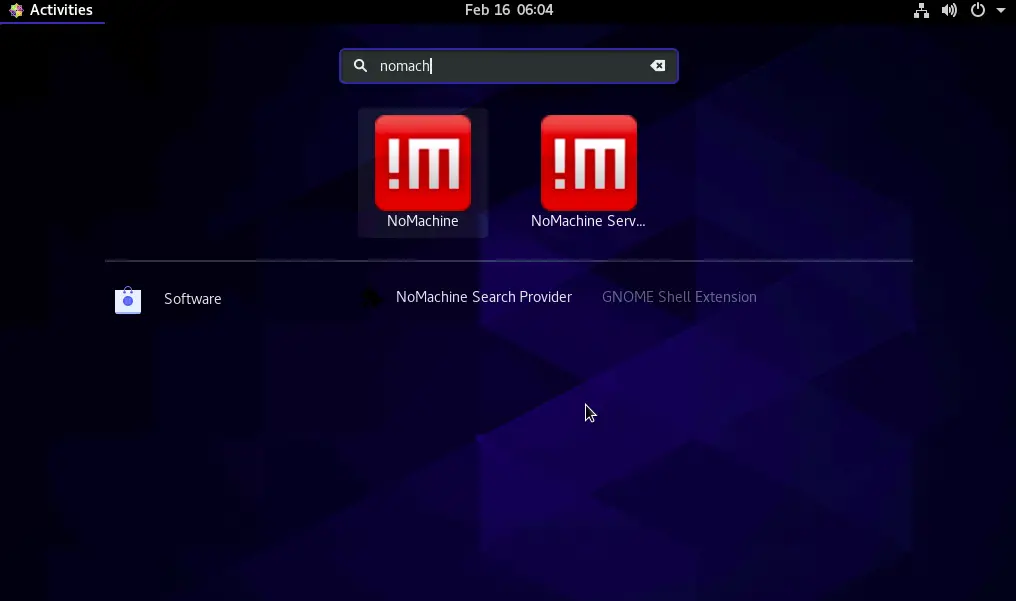
Task: Click the Feb 16 date in top bar
Action: click(x=487, y=10)
